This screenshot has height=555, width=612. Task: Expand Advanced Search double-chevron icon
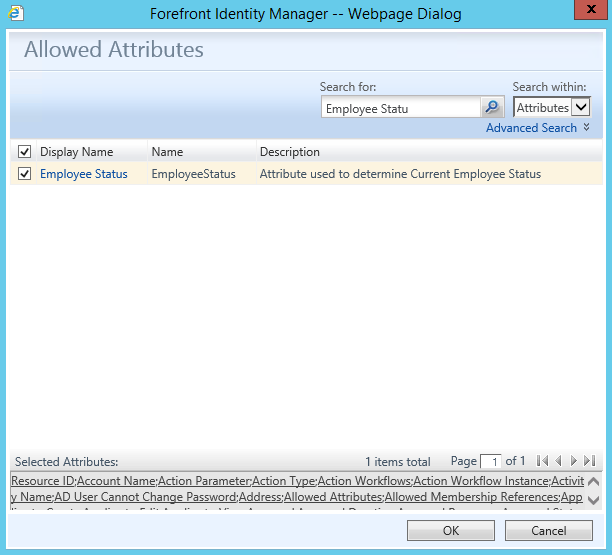tap(586, 127)
